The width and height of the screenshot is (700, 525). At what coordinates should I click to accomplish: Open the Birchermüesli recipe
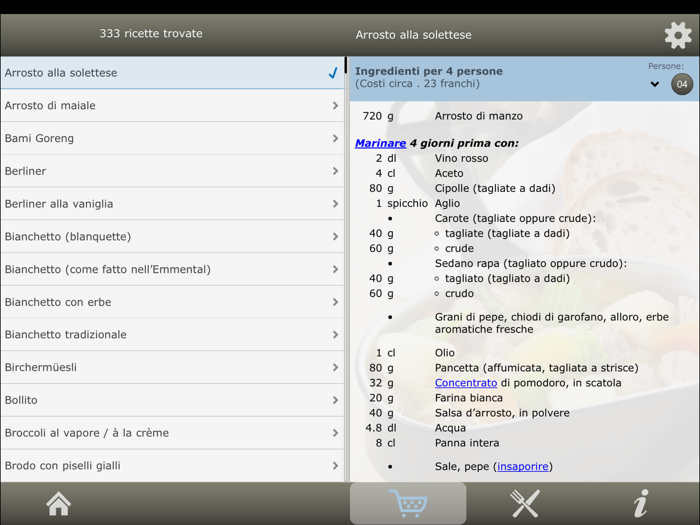pos(172,367)
